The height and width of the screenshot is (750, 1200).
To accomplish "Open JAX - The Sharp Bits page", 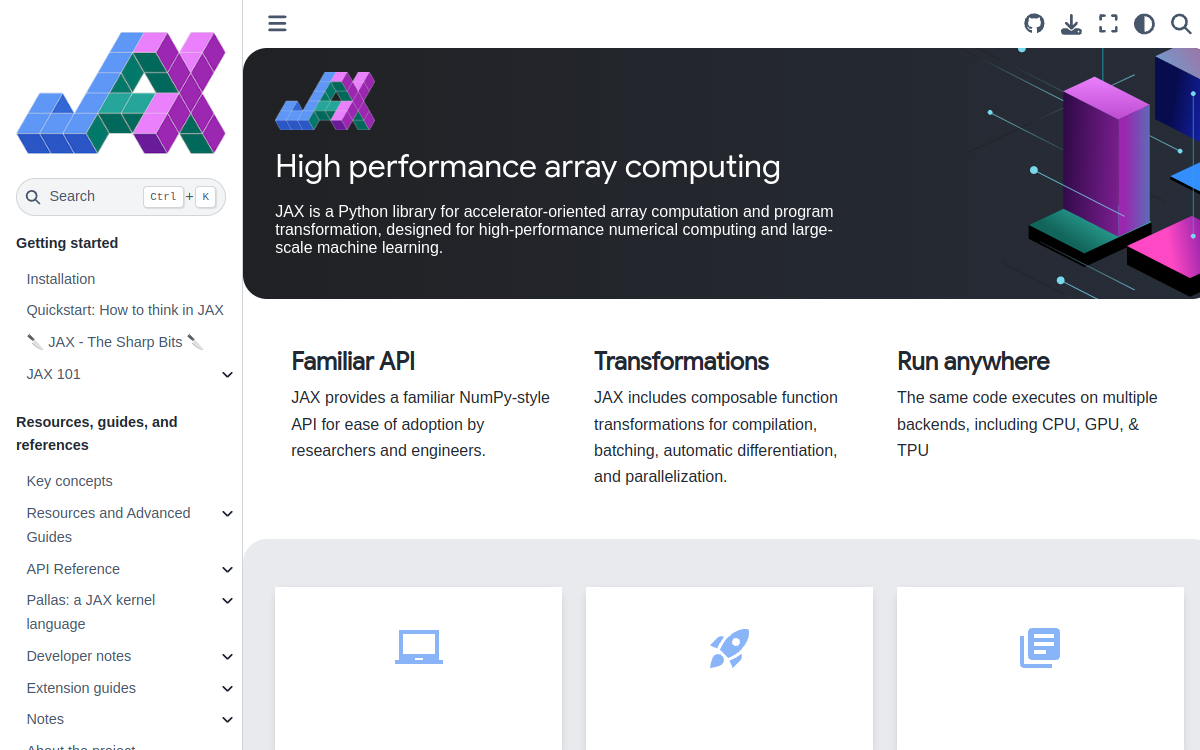I will pyautogui.click(x=115, y=342).
